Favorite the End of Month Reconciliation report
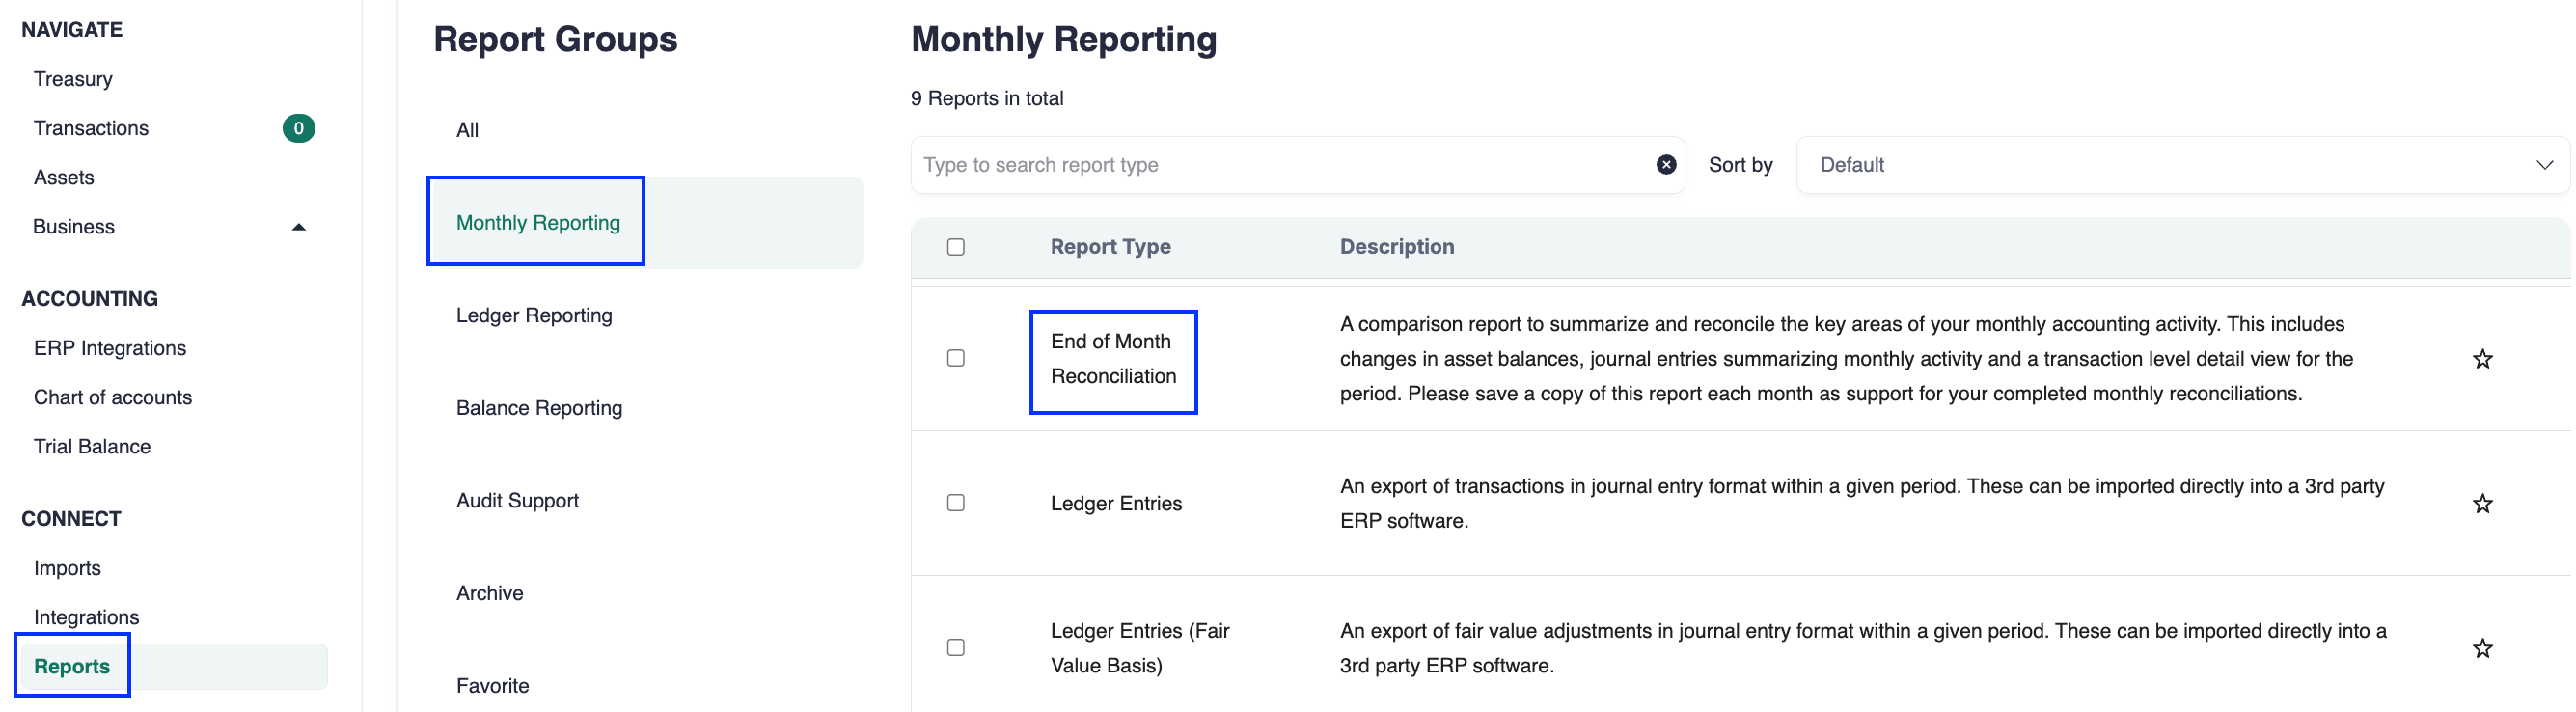The height and width of the screenshot is (712, 2576). (x=2482, y=359)
